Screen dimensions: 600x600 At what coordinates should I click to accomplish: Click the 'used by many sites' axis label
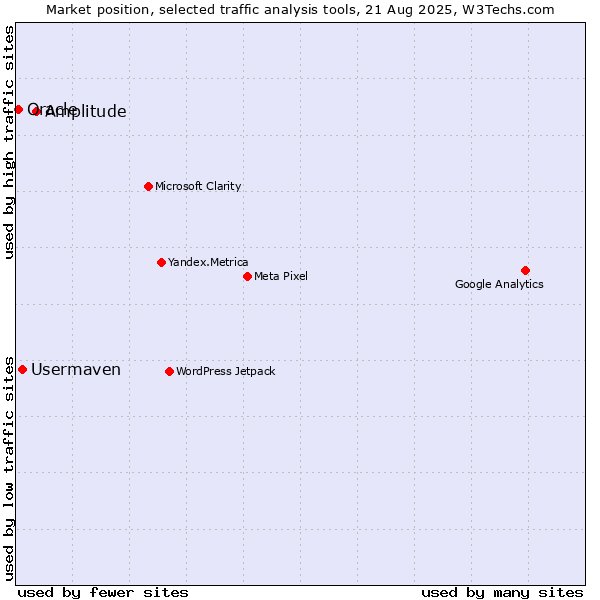pyautogui.click(x=502, y=593)
